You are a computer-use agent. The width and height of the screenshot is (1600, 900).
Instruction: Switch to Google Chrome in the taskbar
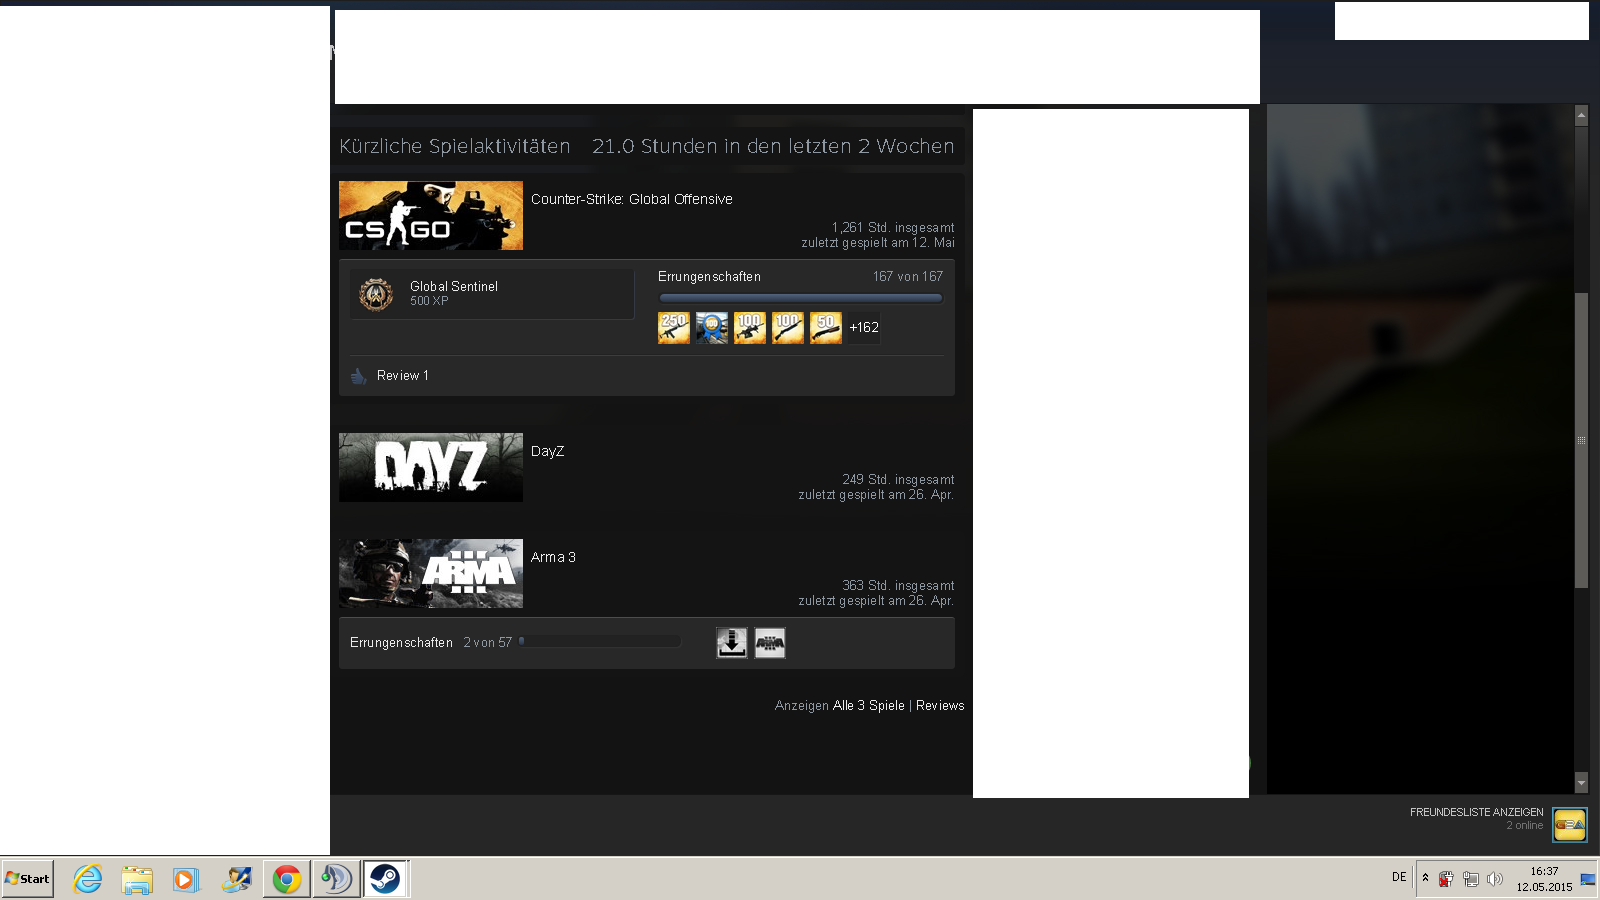[x=287, y=879]
